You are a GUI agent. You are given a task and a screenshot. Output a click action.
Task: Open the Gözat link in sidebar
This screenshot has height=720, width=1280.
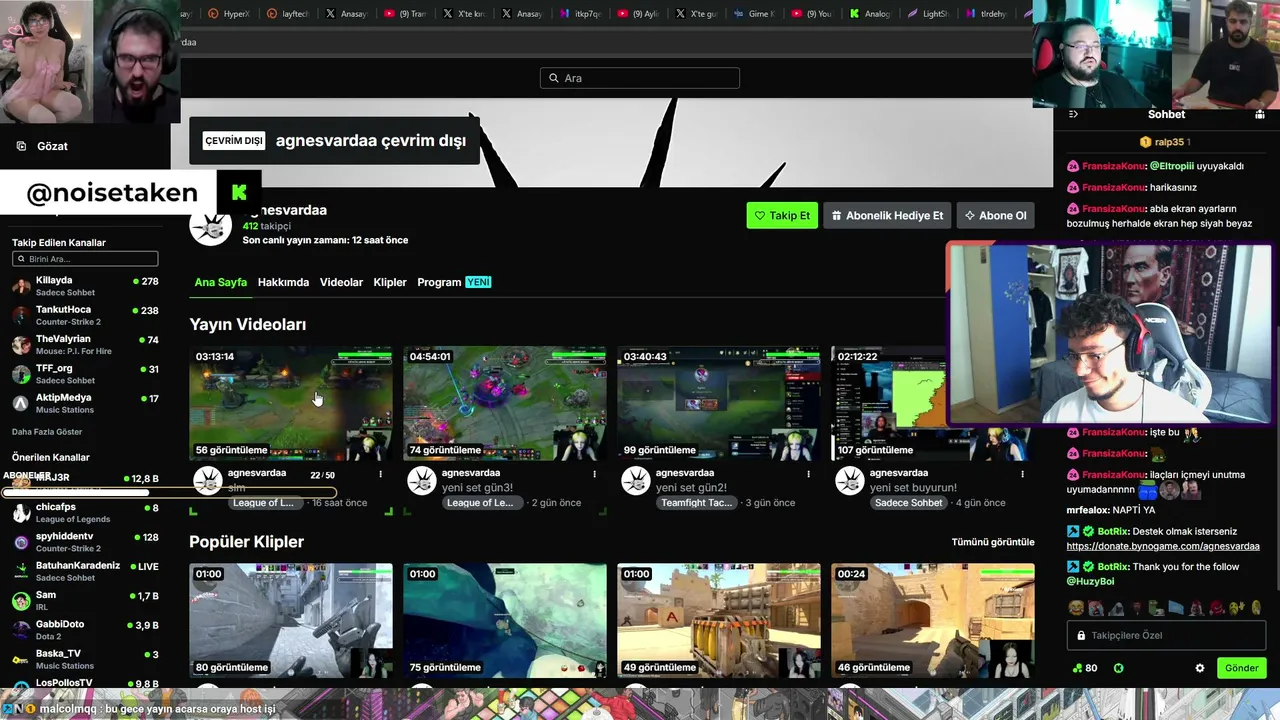tap(52, 146)
